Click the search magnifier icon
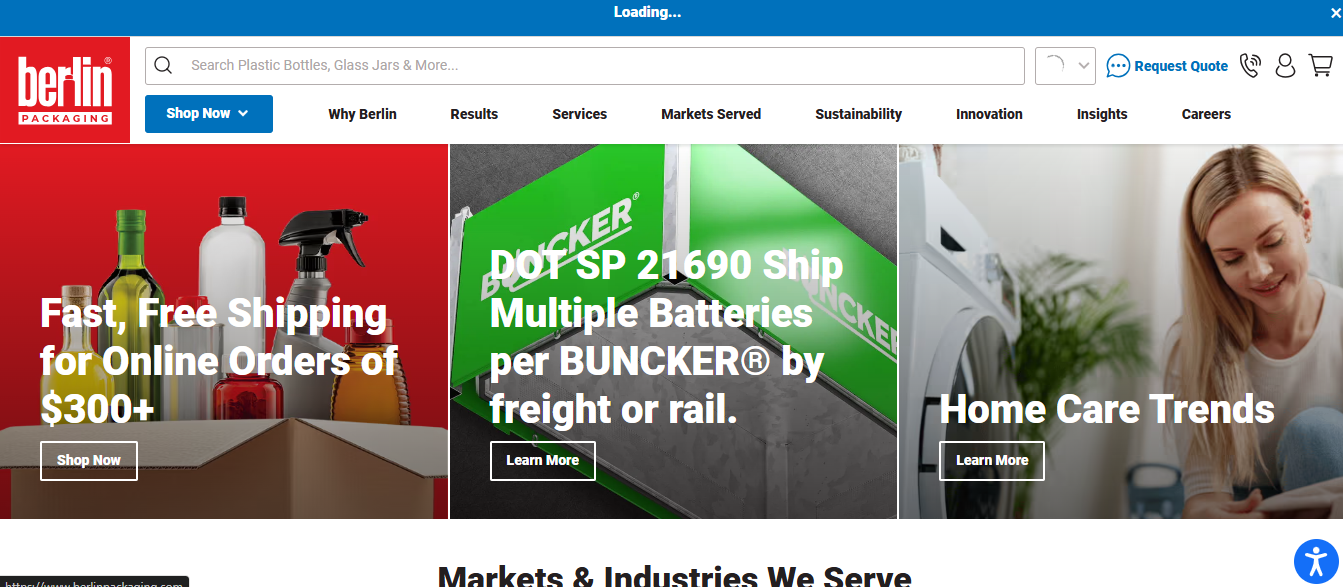Viewport: 1343px width, 587px height. [x=164, y=66]
